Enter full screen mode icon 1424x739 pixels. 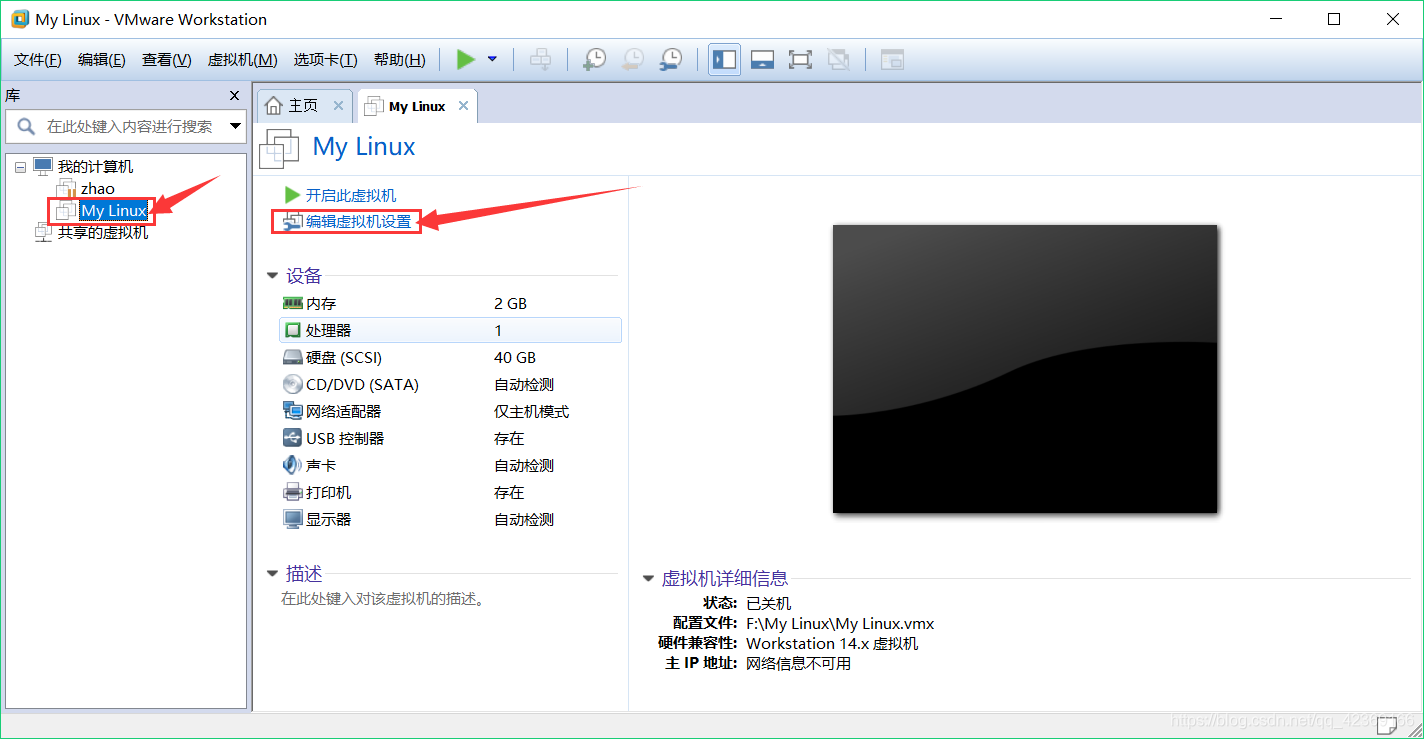pyautogui.click(x=800, y=60)
